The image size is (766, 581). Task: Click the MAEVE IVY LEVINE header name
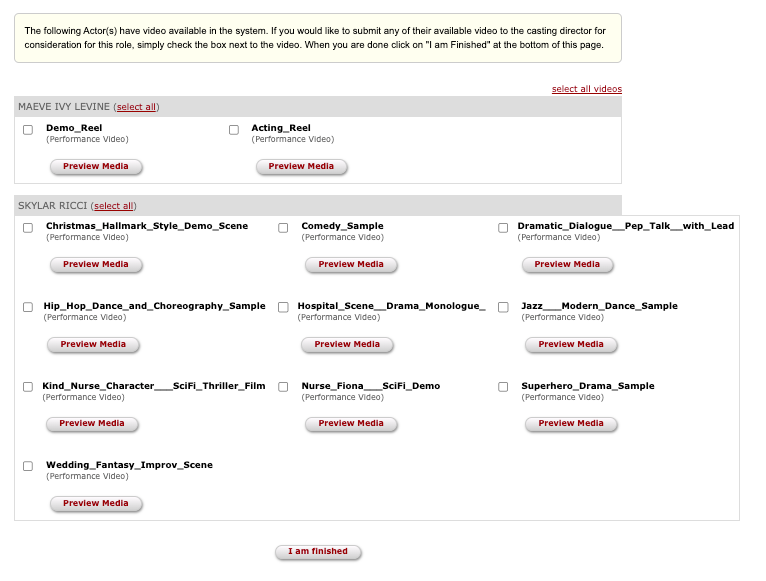click(x=64, y=107)
